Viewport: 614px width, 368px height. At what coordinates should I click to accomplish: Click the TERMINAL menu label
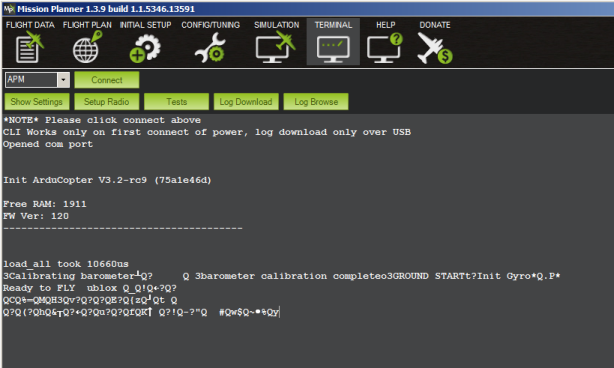tap(333, 25)
